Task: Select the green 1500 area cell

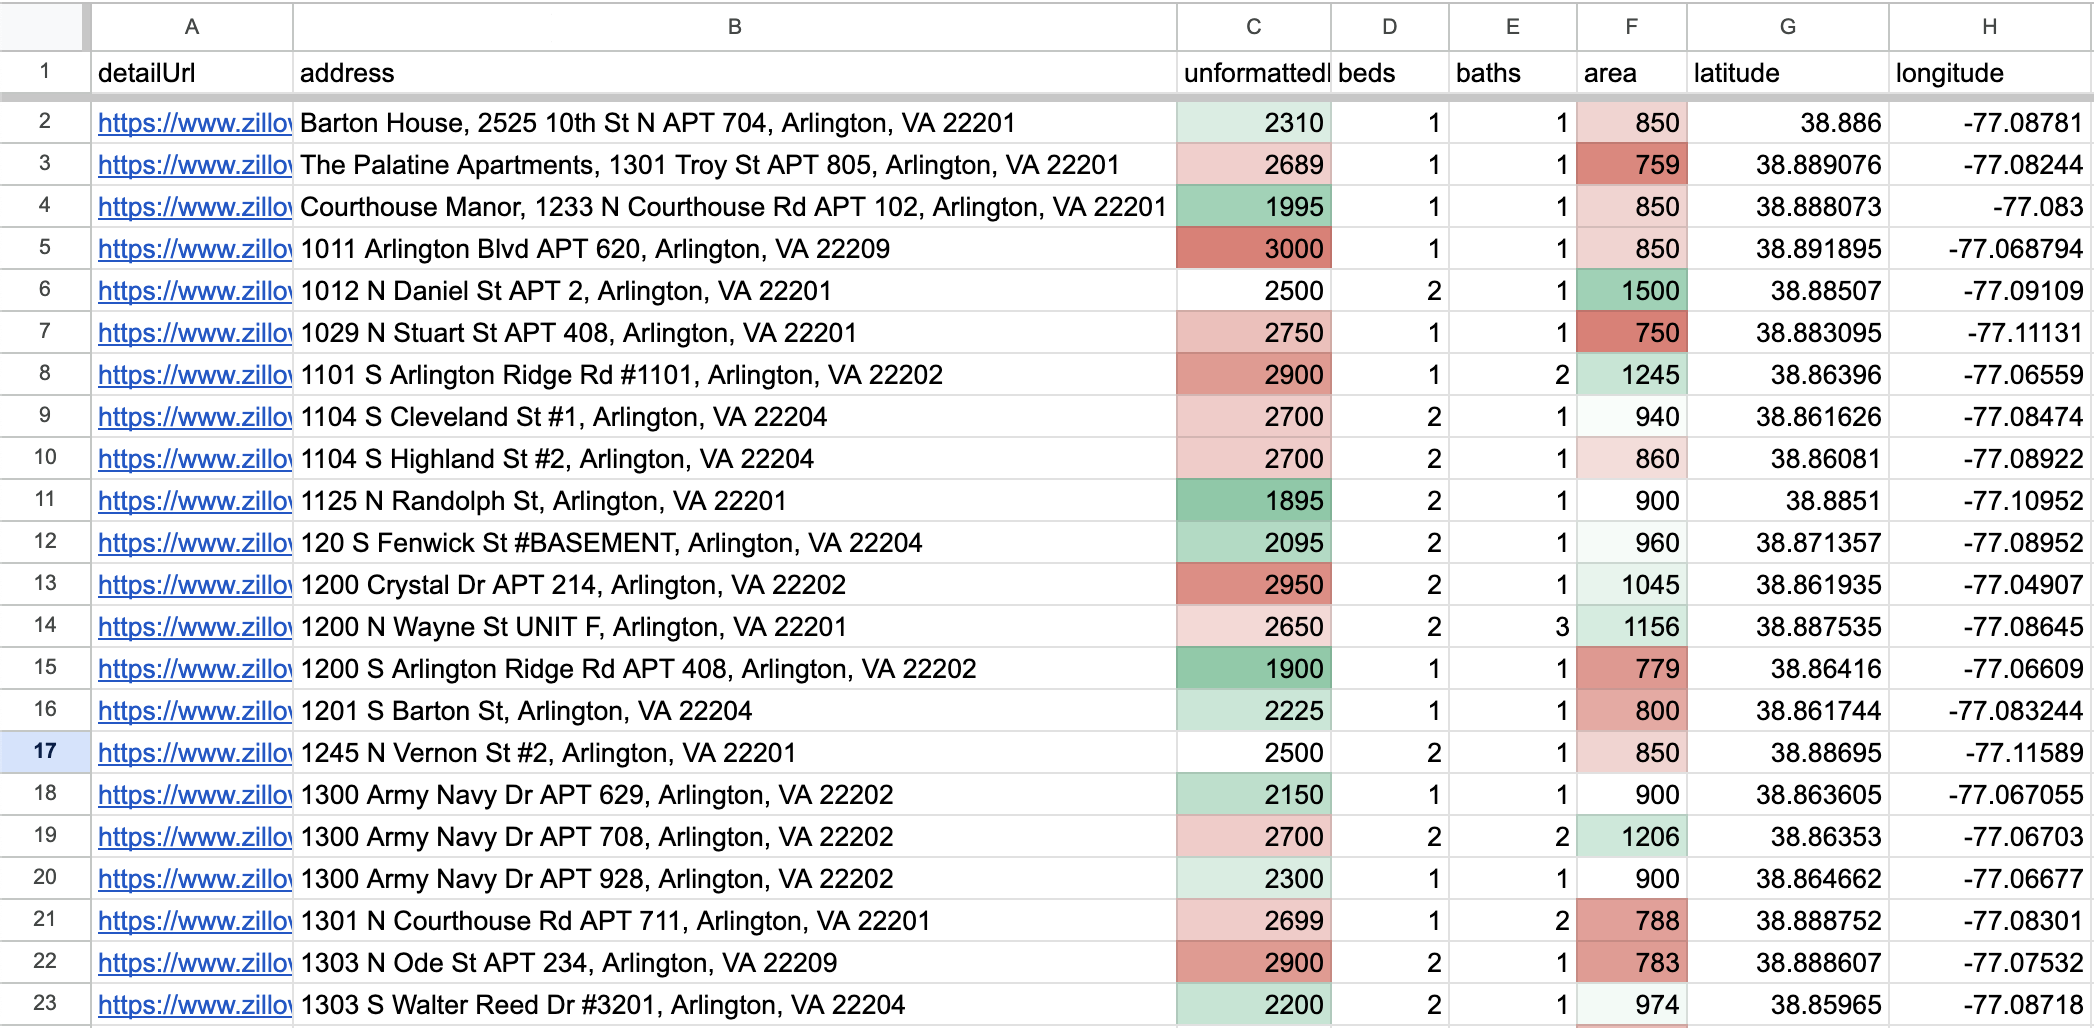Action: pyautogui.click(x=1631, y=291)
